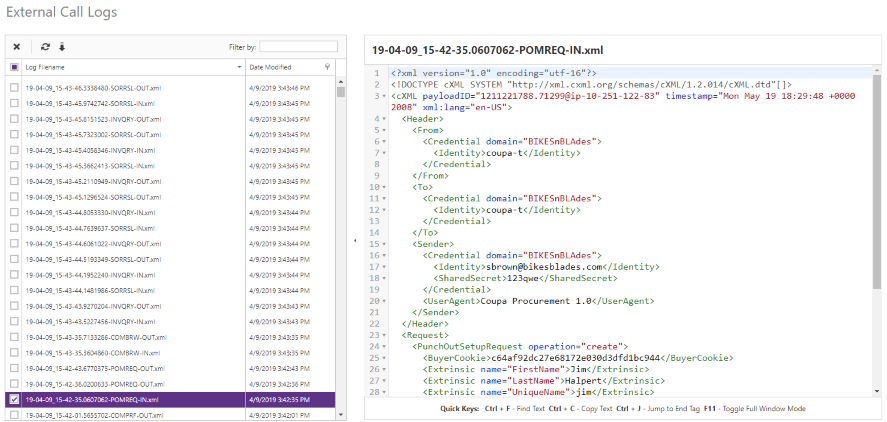This screenshot has height=422, width=887.
Task: Open log 15-43-35.3604860-COMBRW-IN.xml
Action: tap(93, 353)
